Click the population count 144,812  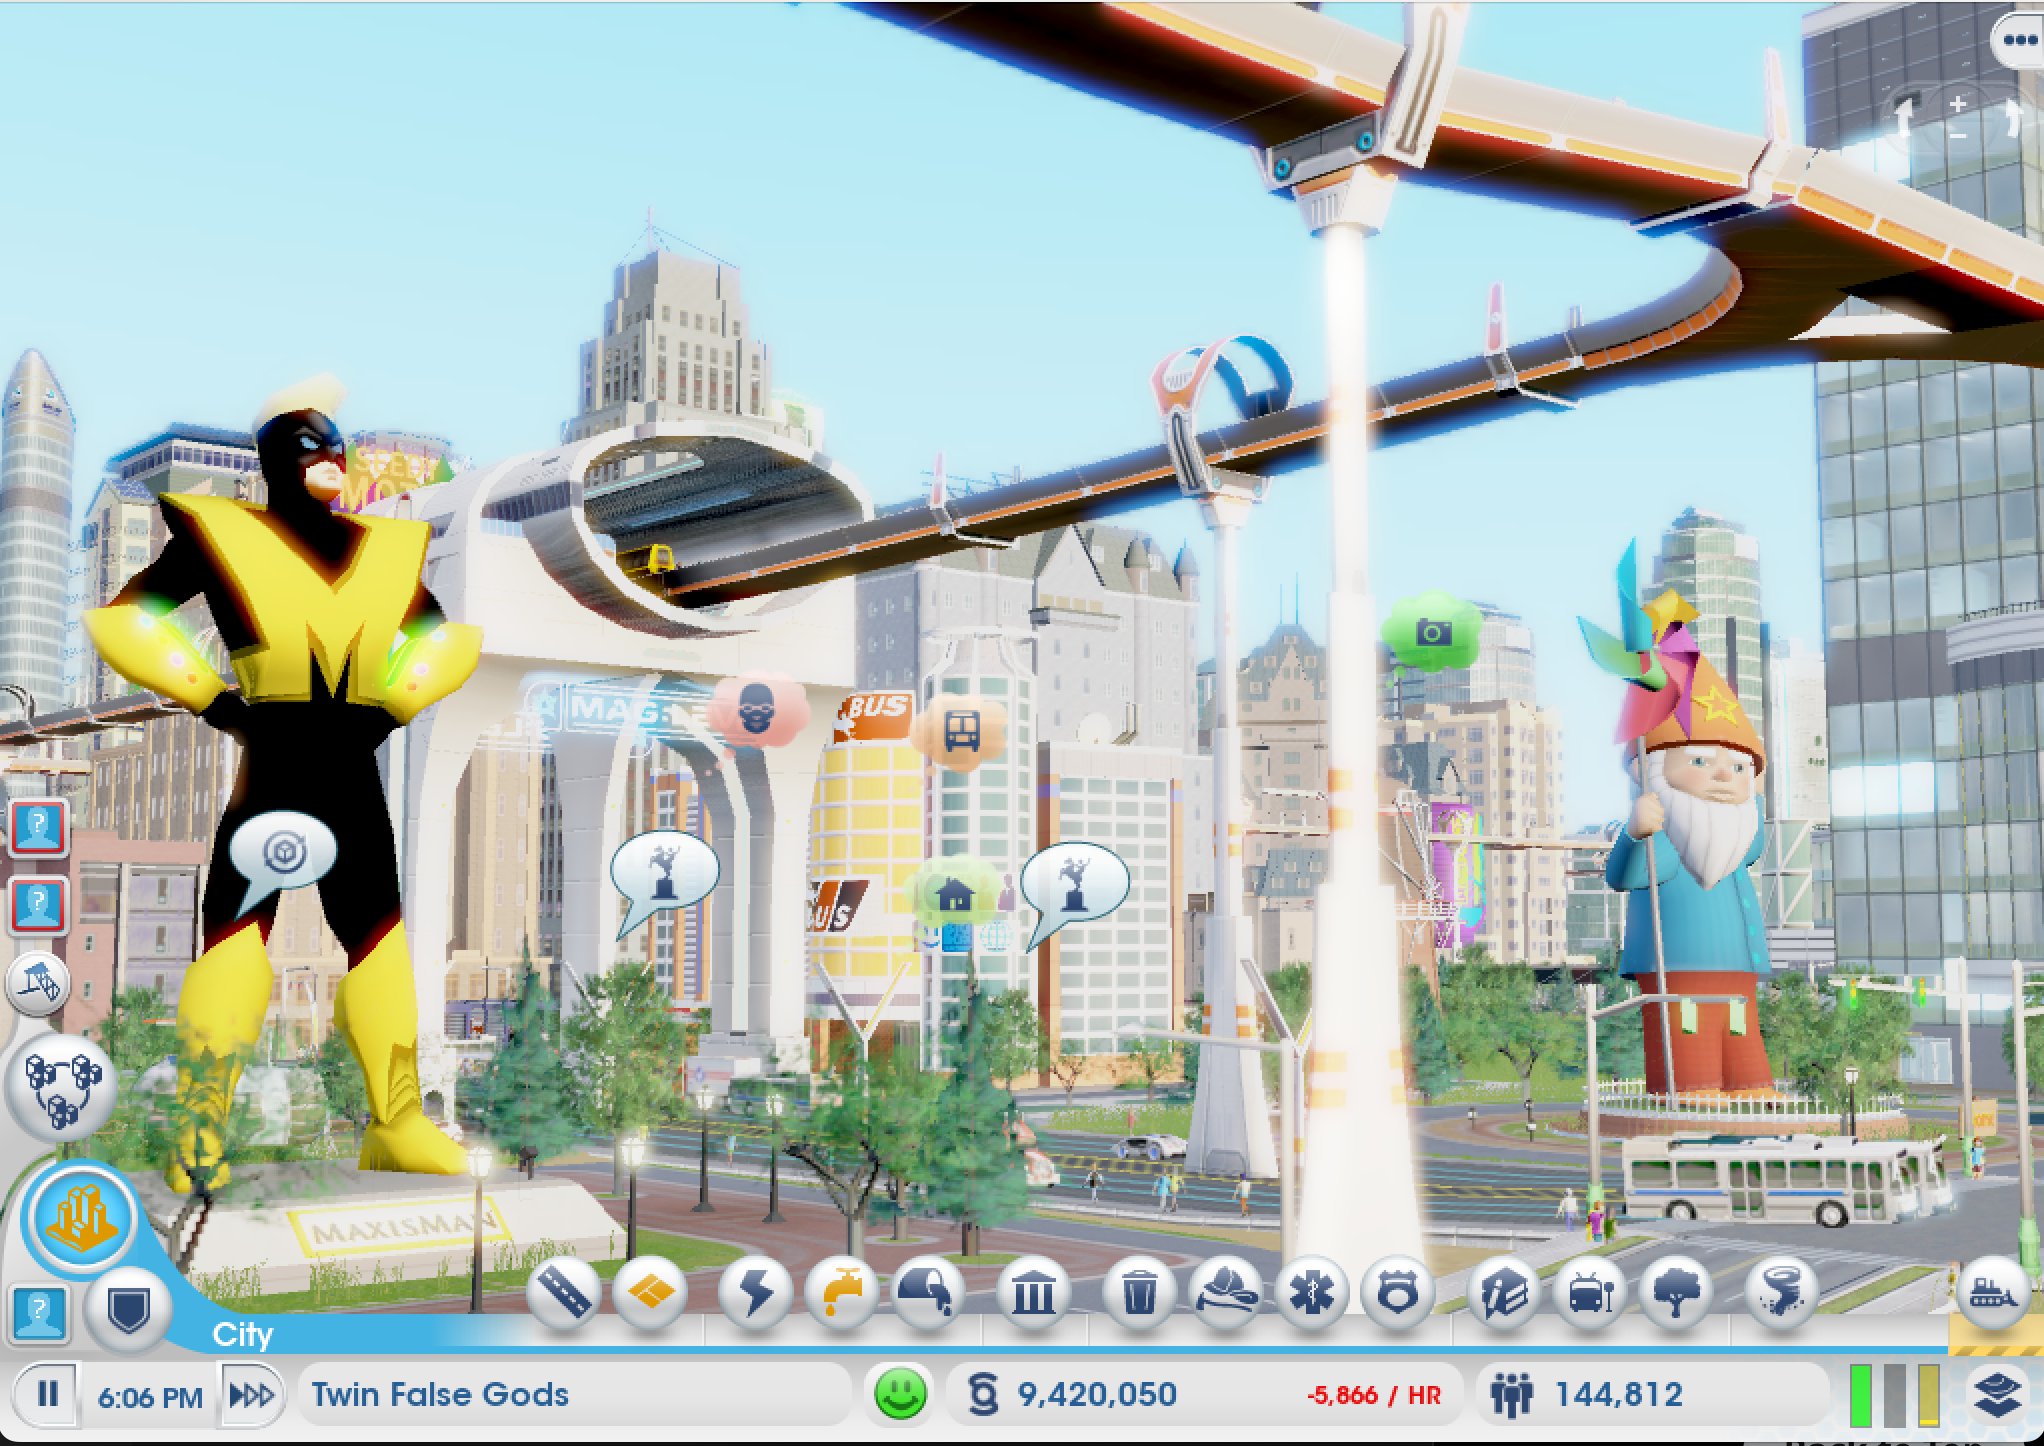(1619, 1394)
